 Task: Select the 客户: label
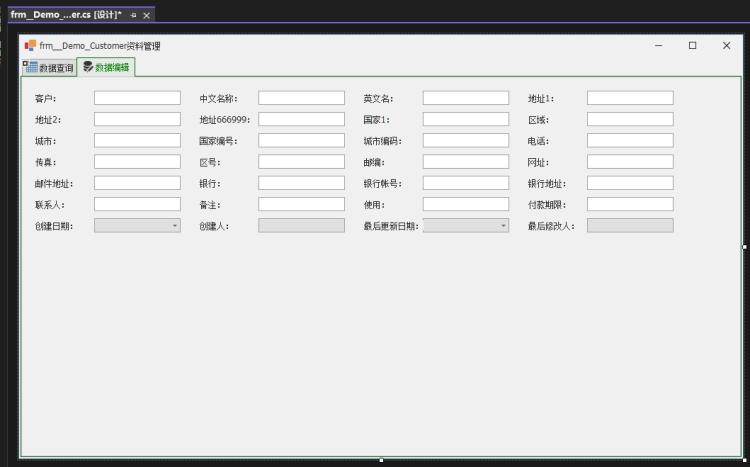pyautogui.click(x=45, y=99)
